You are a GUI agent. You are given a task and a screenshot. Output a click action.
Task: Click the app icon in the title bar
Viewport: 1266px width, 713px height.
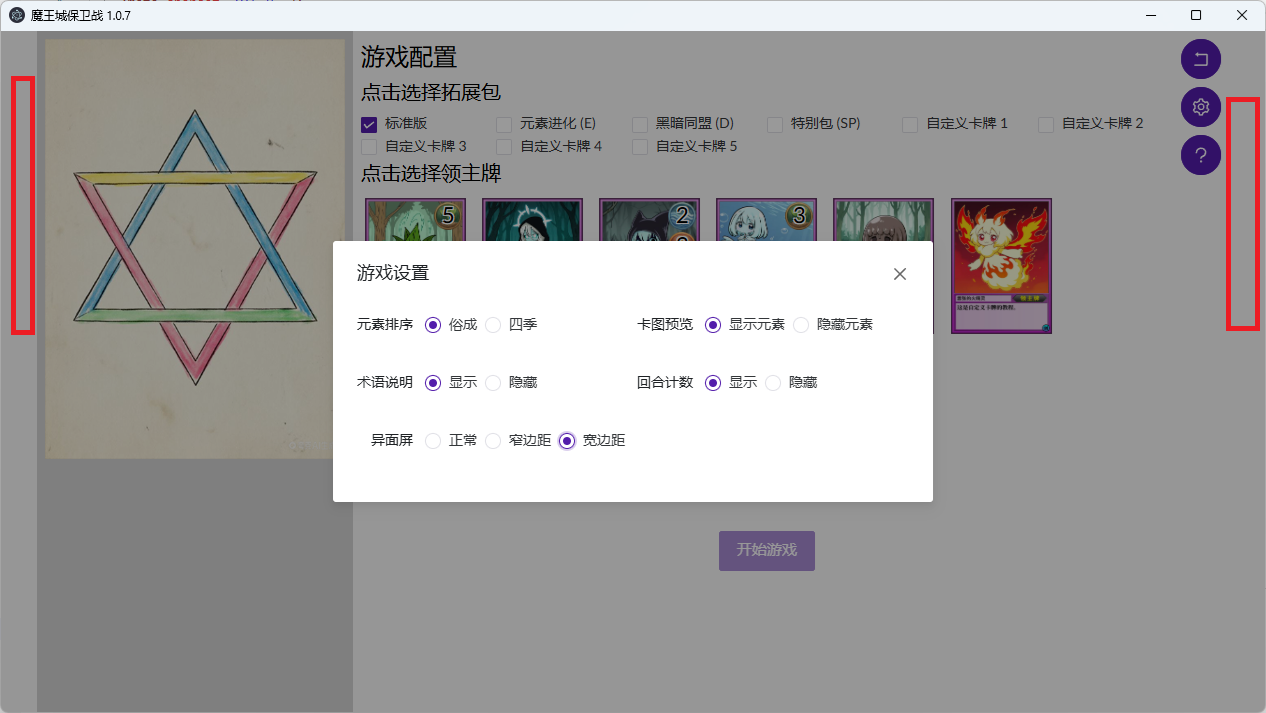17,15
